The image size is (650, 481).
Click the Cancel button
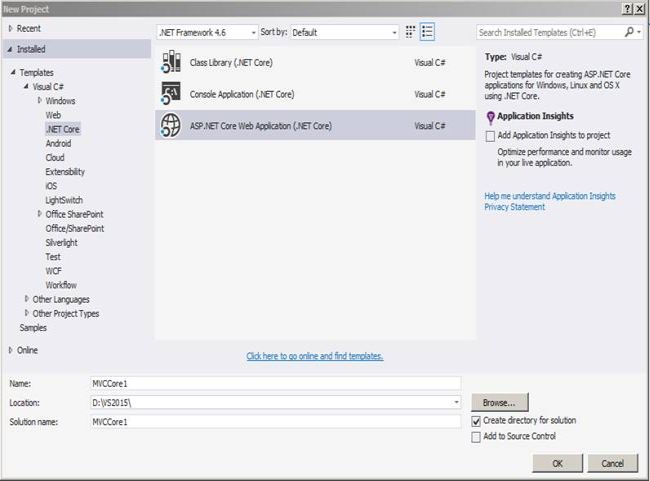tap(612, 463)
